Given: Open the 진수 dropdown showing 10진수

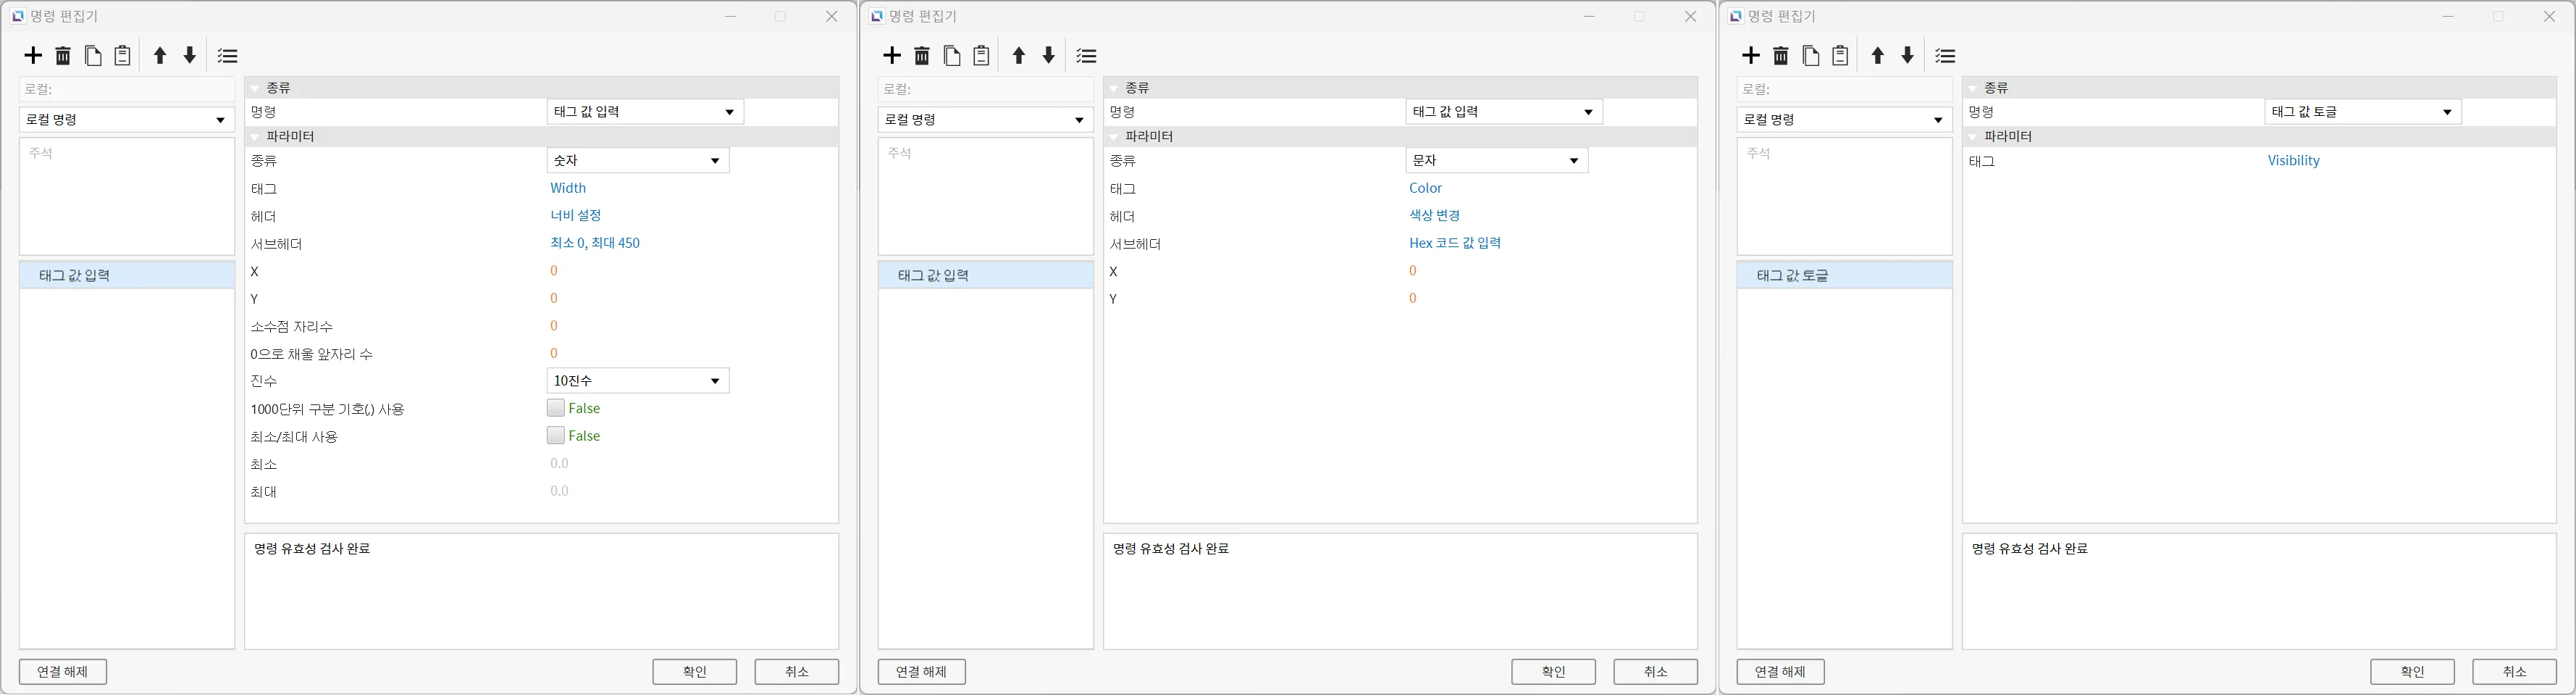Looking at the screenshot, I should [x=638, y=381].
